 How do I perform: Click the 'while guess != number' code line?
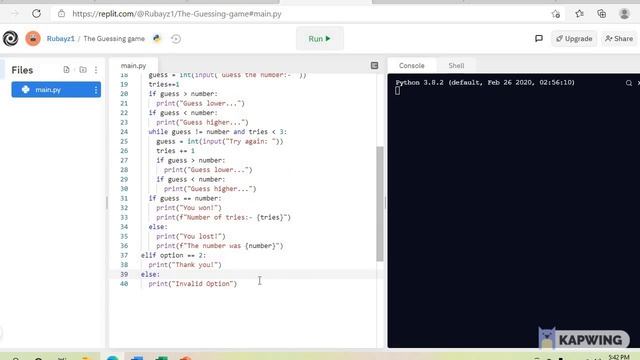tap(218, 132)
